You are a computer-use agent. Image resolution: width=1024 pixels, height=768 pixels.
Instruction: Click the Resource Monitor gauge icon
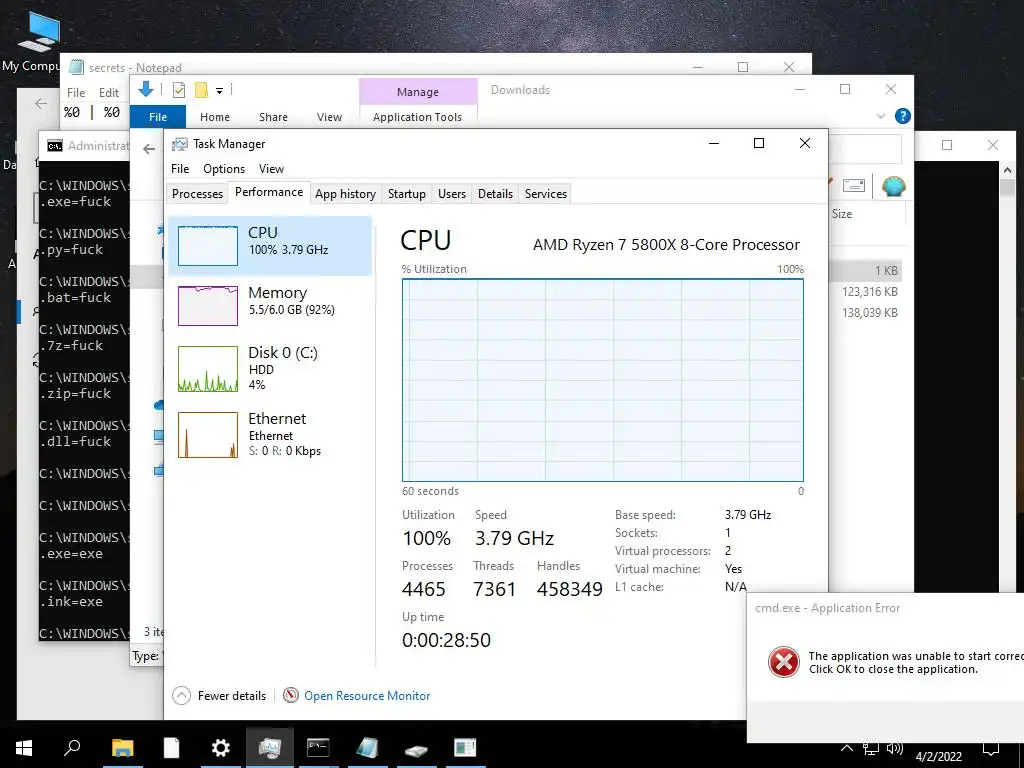(291, 696)
